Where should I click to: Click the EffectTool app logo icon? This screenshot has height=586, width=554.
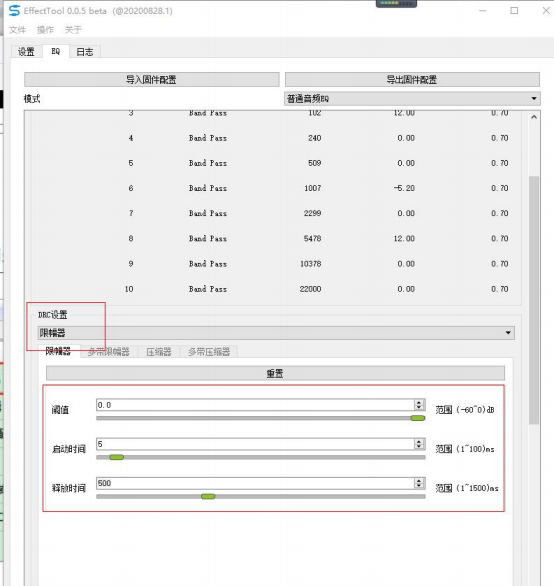click(x=14, y=10)
